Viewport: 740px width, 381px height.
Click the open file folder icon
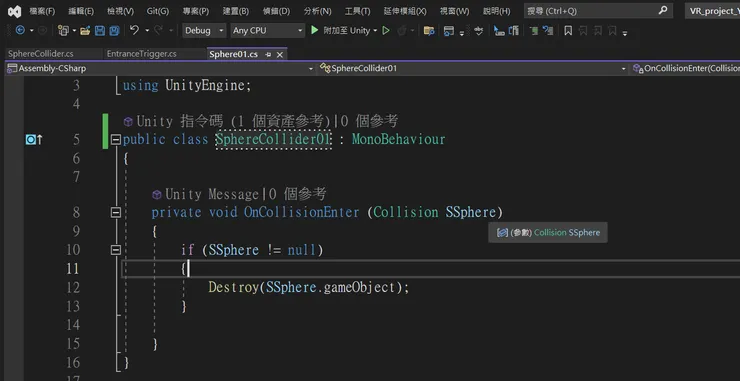[x=85, y=31]
